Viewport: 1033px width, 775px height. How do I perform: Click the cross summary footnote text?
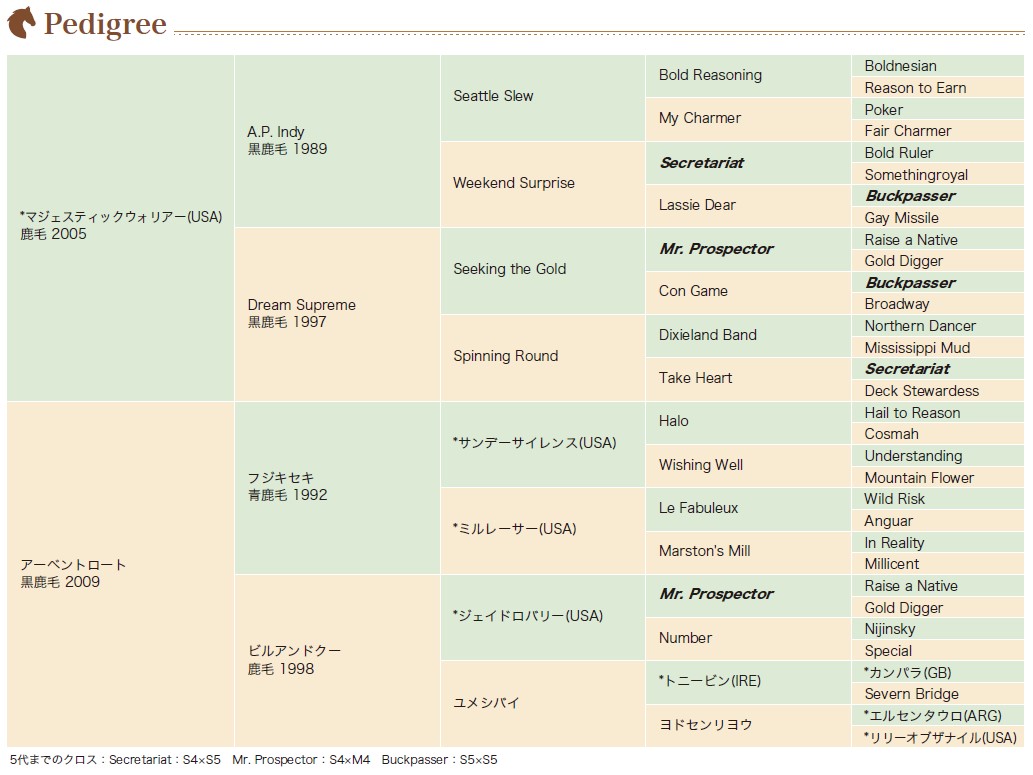[254, 760]
